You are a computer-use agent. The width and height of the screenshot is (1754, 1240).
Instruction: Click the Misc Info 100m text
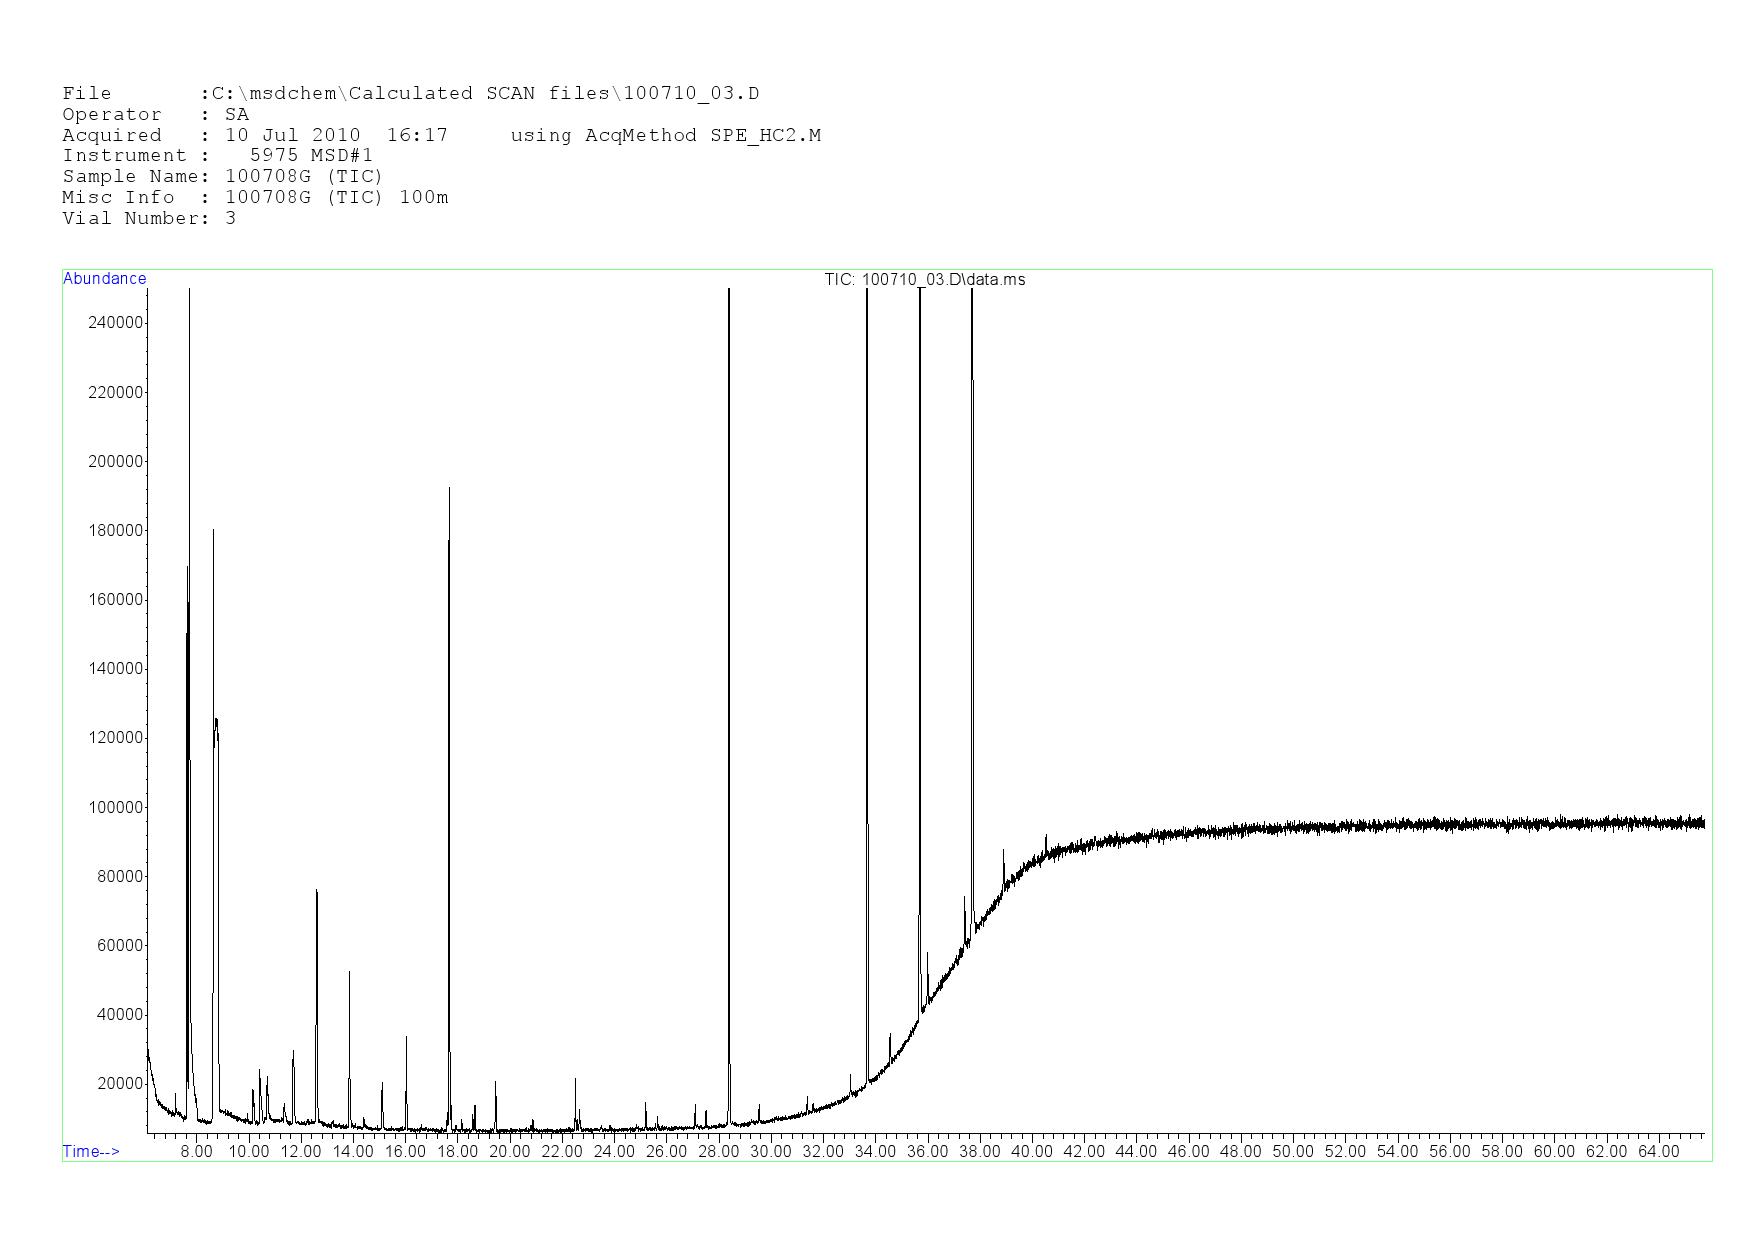[x=424, y=197]
